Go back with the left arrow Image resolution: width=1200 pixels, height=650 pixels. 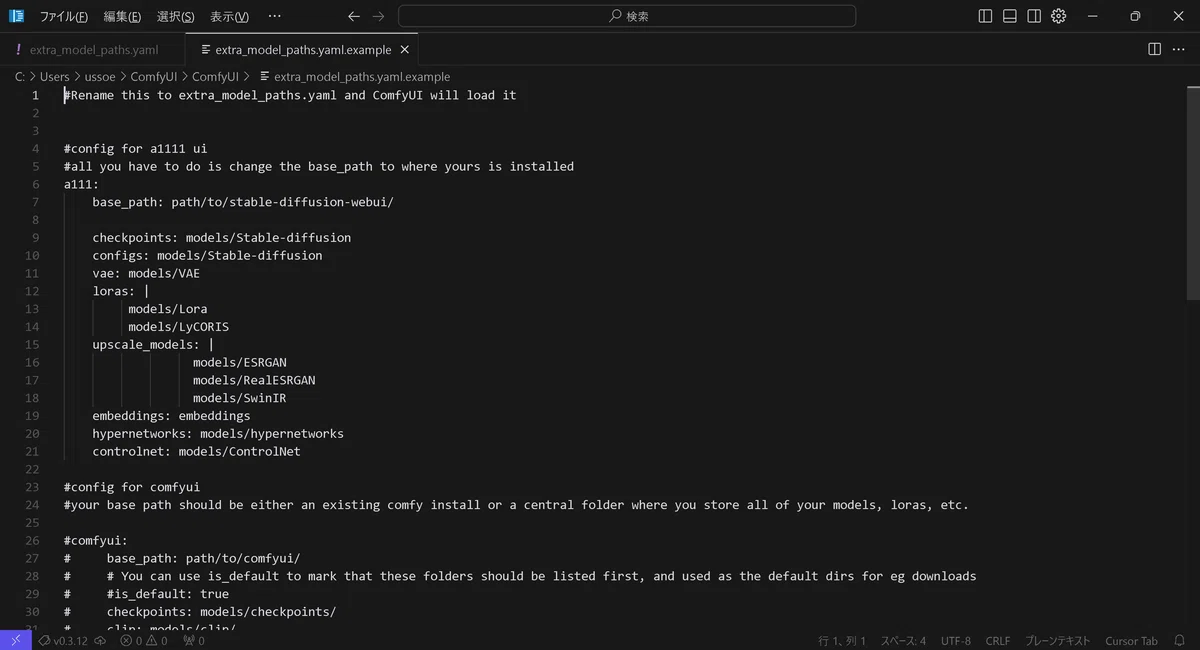coord(354,16)
